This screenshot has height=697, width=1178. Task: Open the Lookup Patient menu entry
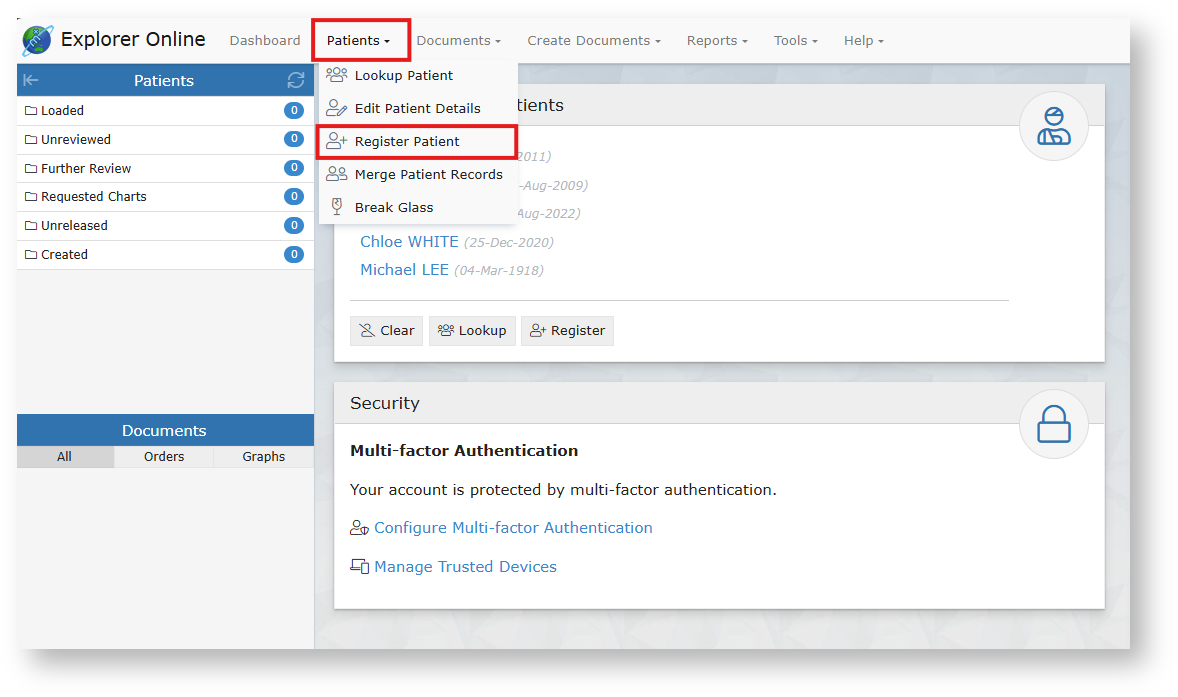(x=403, y=75)
